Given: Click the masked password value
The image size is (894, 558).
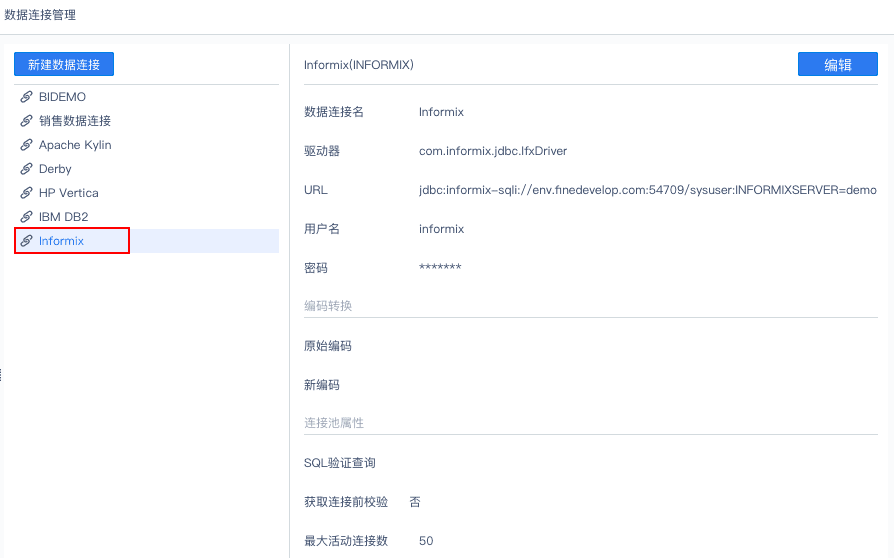Looking at the screenshot, I should pos(440,268).
